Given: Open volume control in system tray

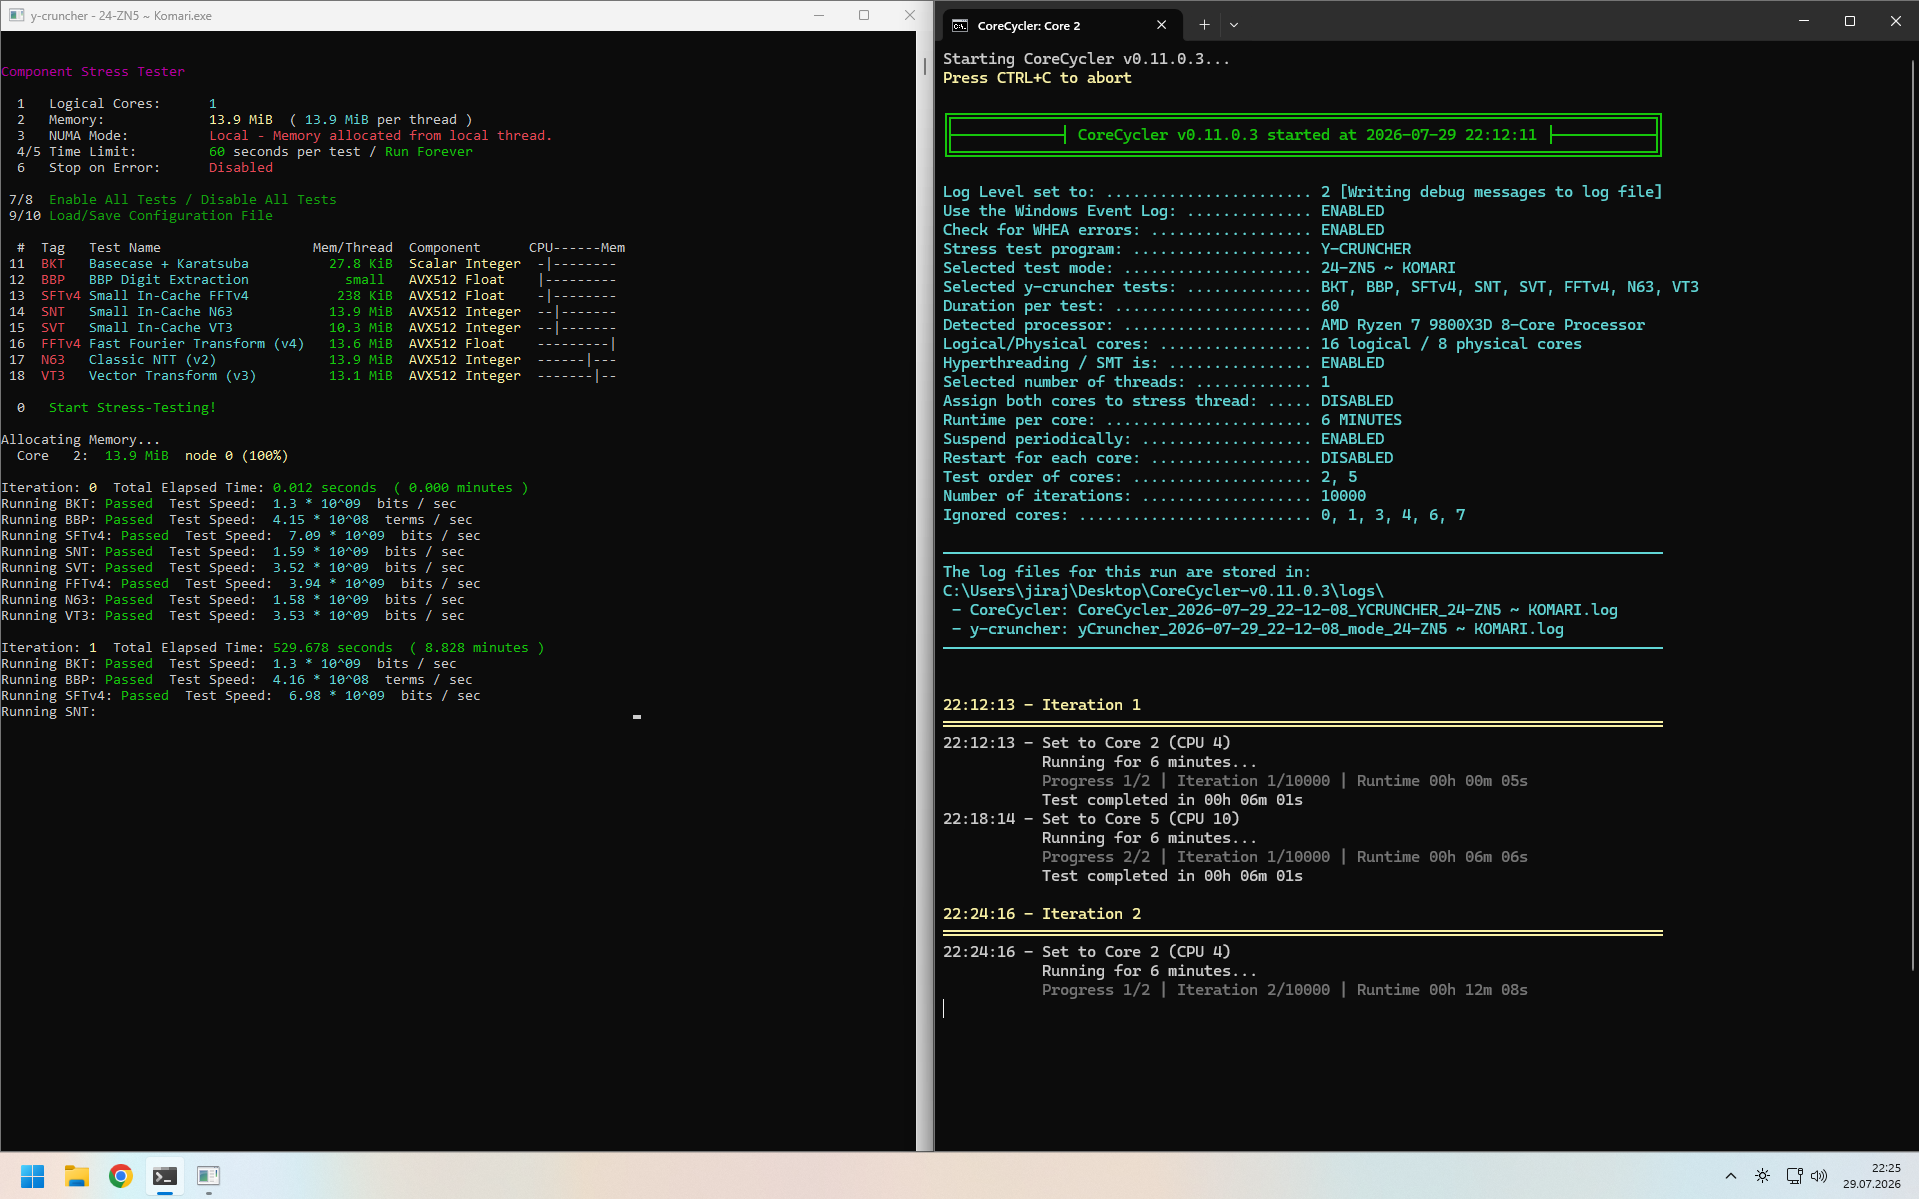Looking at the screenshot, I should [1819, 1176].
